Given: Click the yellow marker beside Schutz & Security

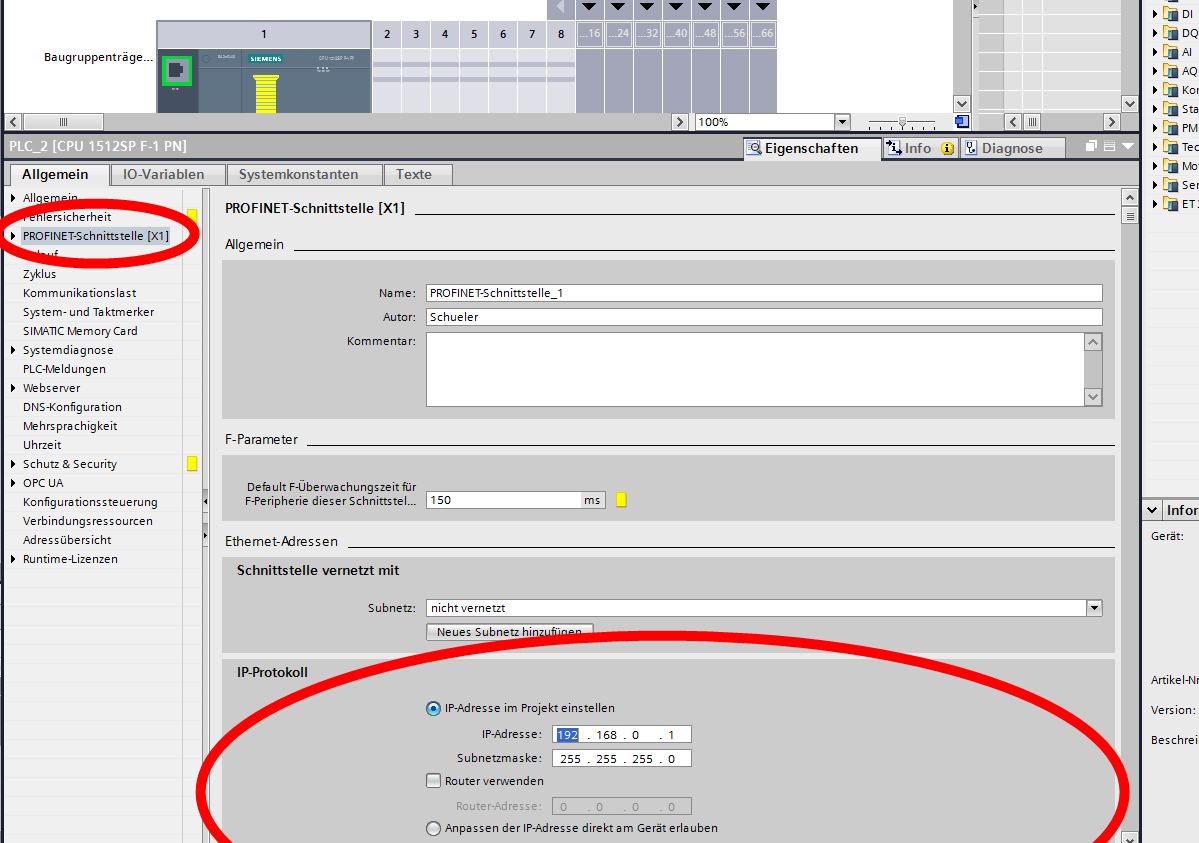Looking at the screenshot, I should [x=192, y=464].
